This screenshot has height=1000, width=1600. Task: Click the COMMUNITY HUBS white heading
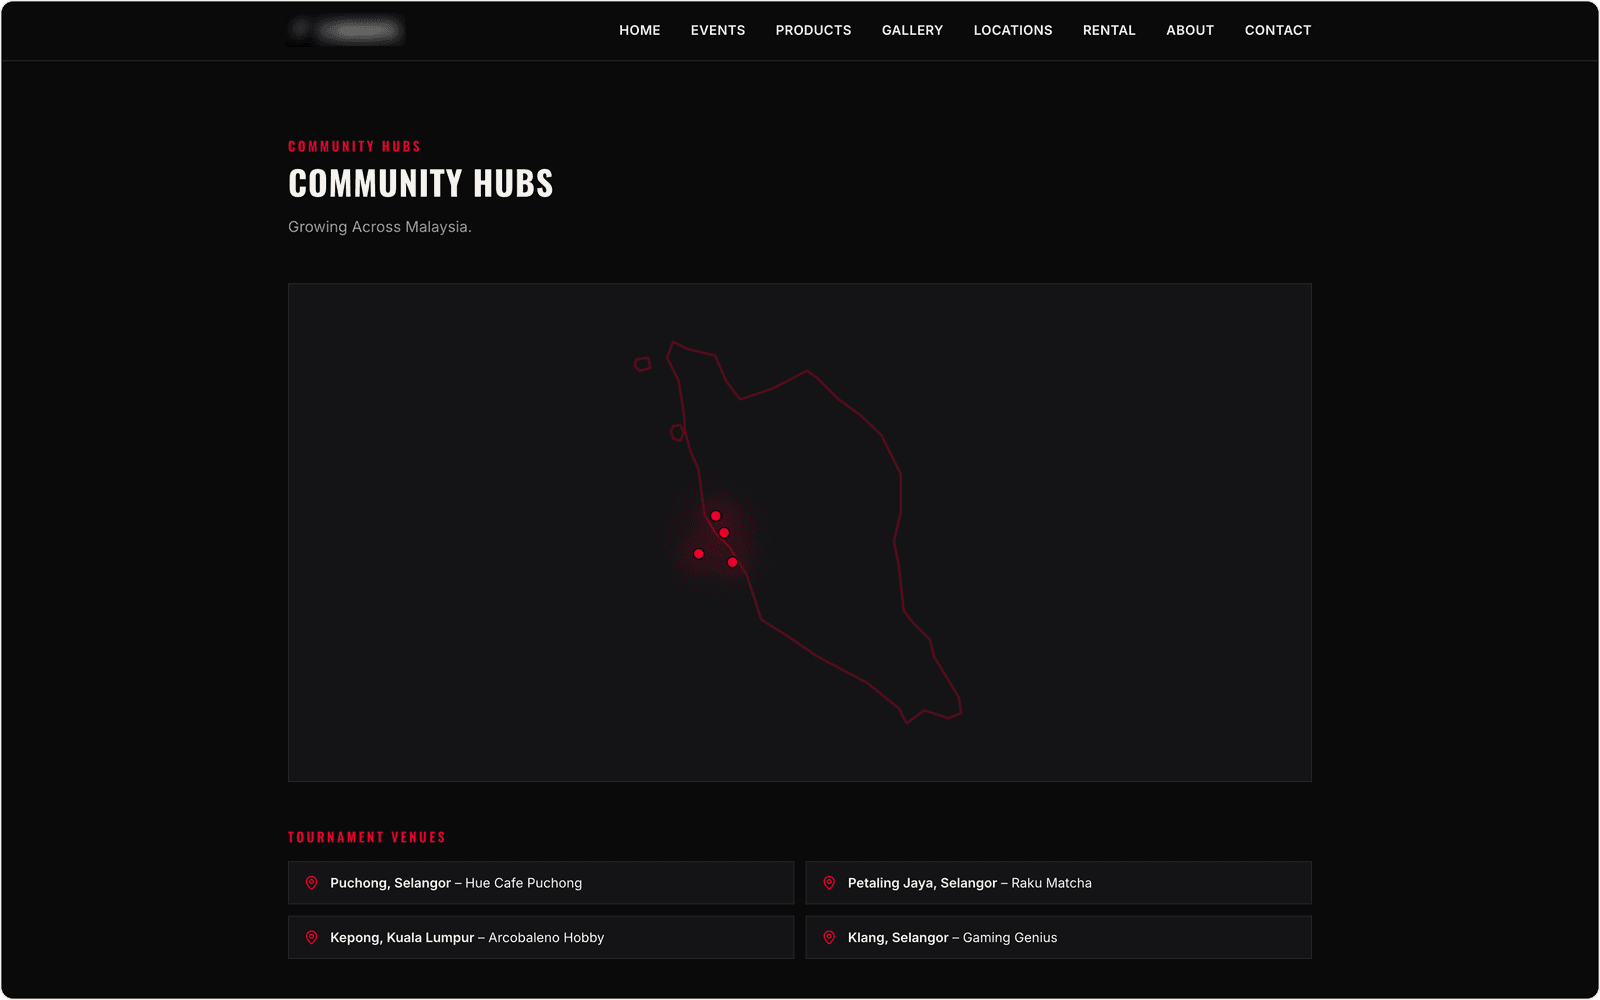pos(421,183)
